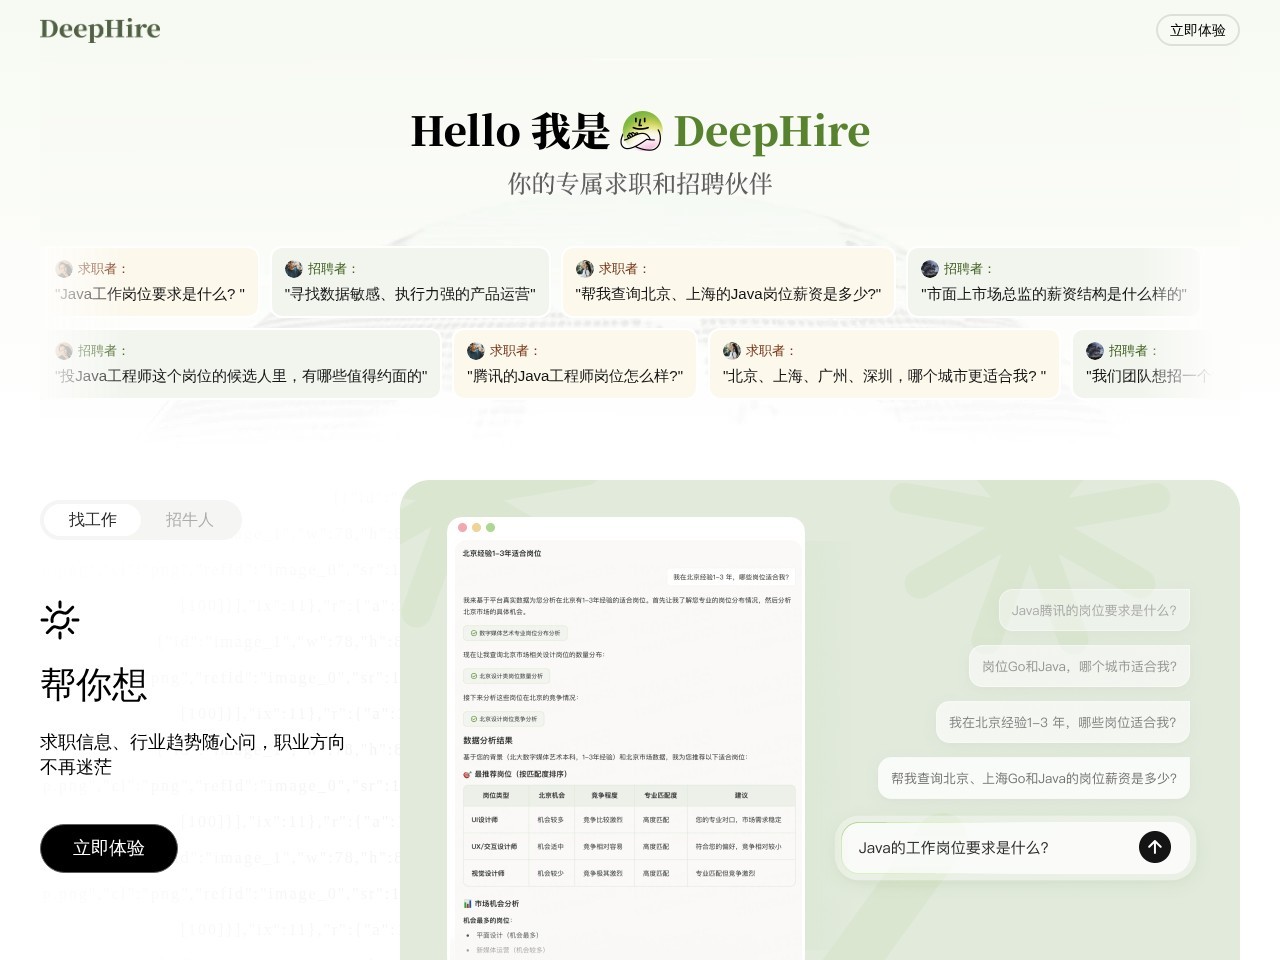
Task: Click avatar on the 腾讯的Java工程师 card
Action: (476, 351)
